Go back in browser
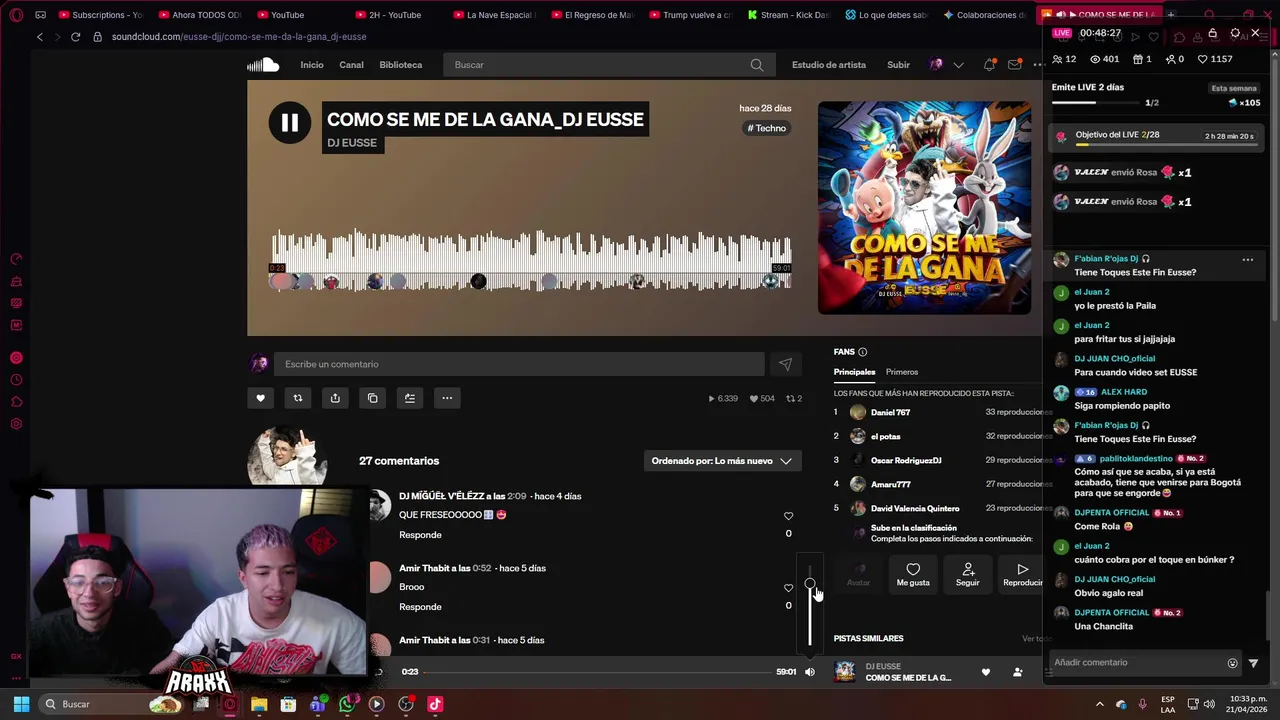 40,37
